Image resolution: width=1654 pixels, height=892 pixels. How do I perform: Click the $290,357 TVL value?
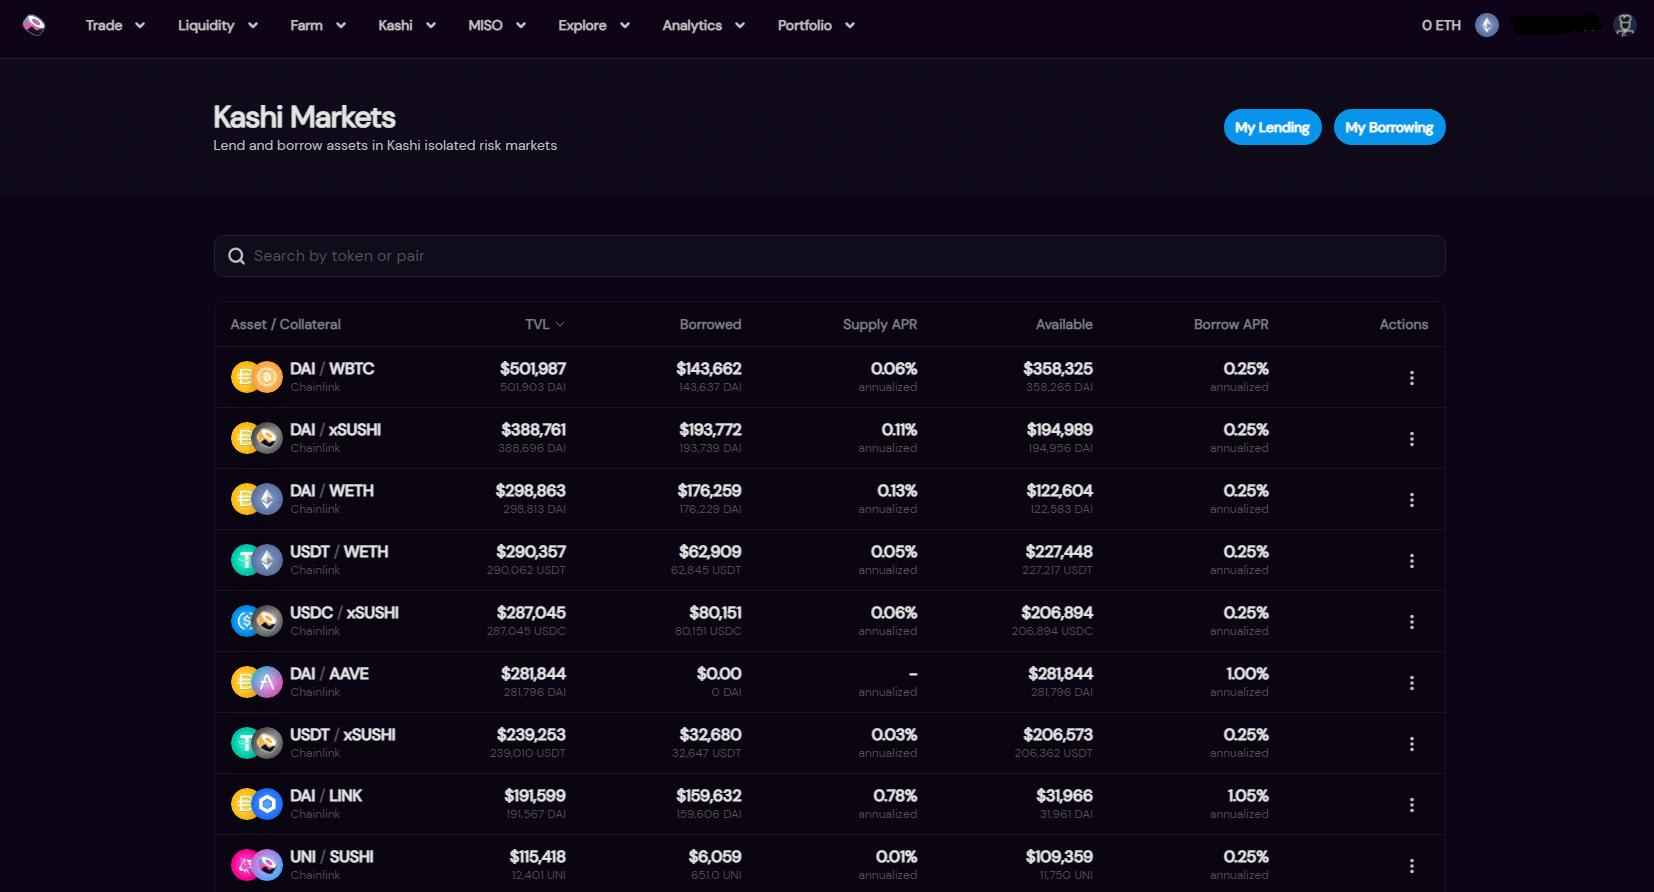coord(531,552)
